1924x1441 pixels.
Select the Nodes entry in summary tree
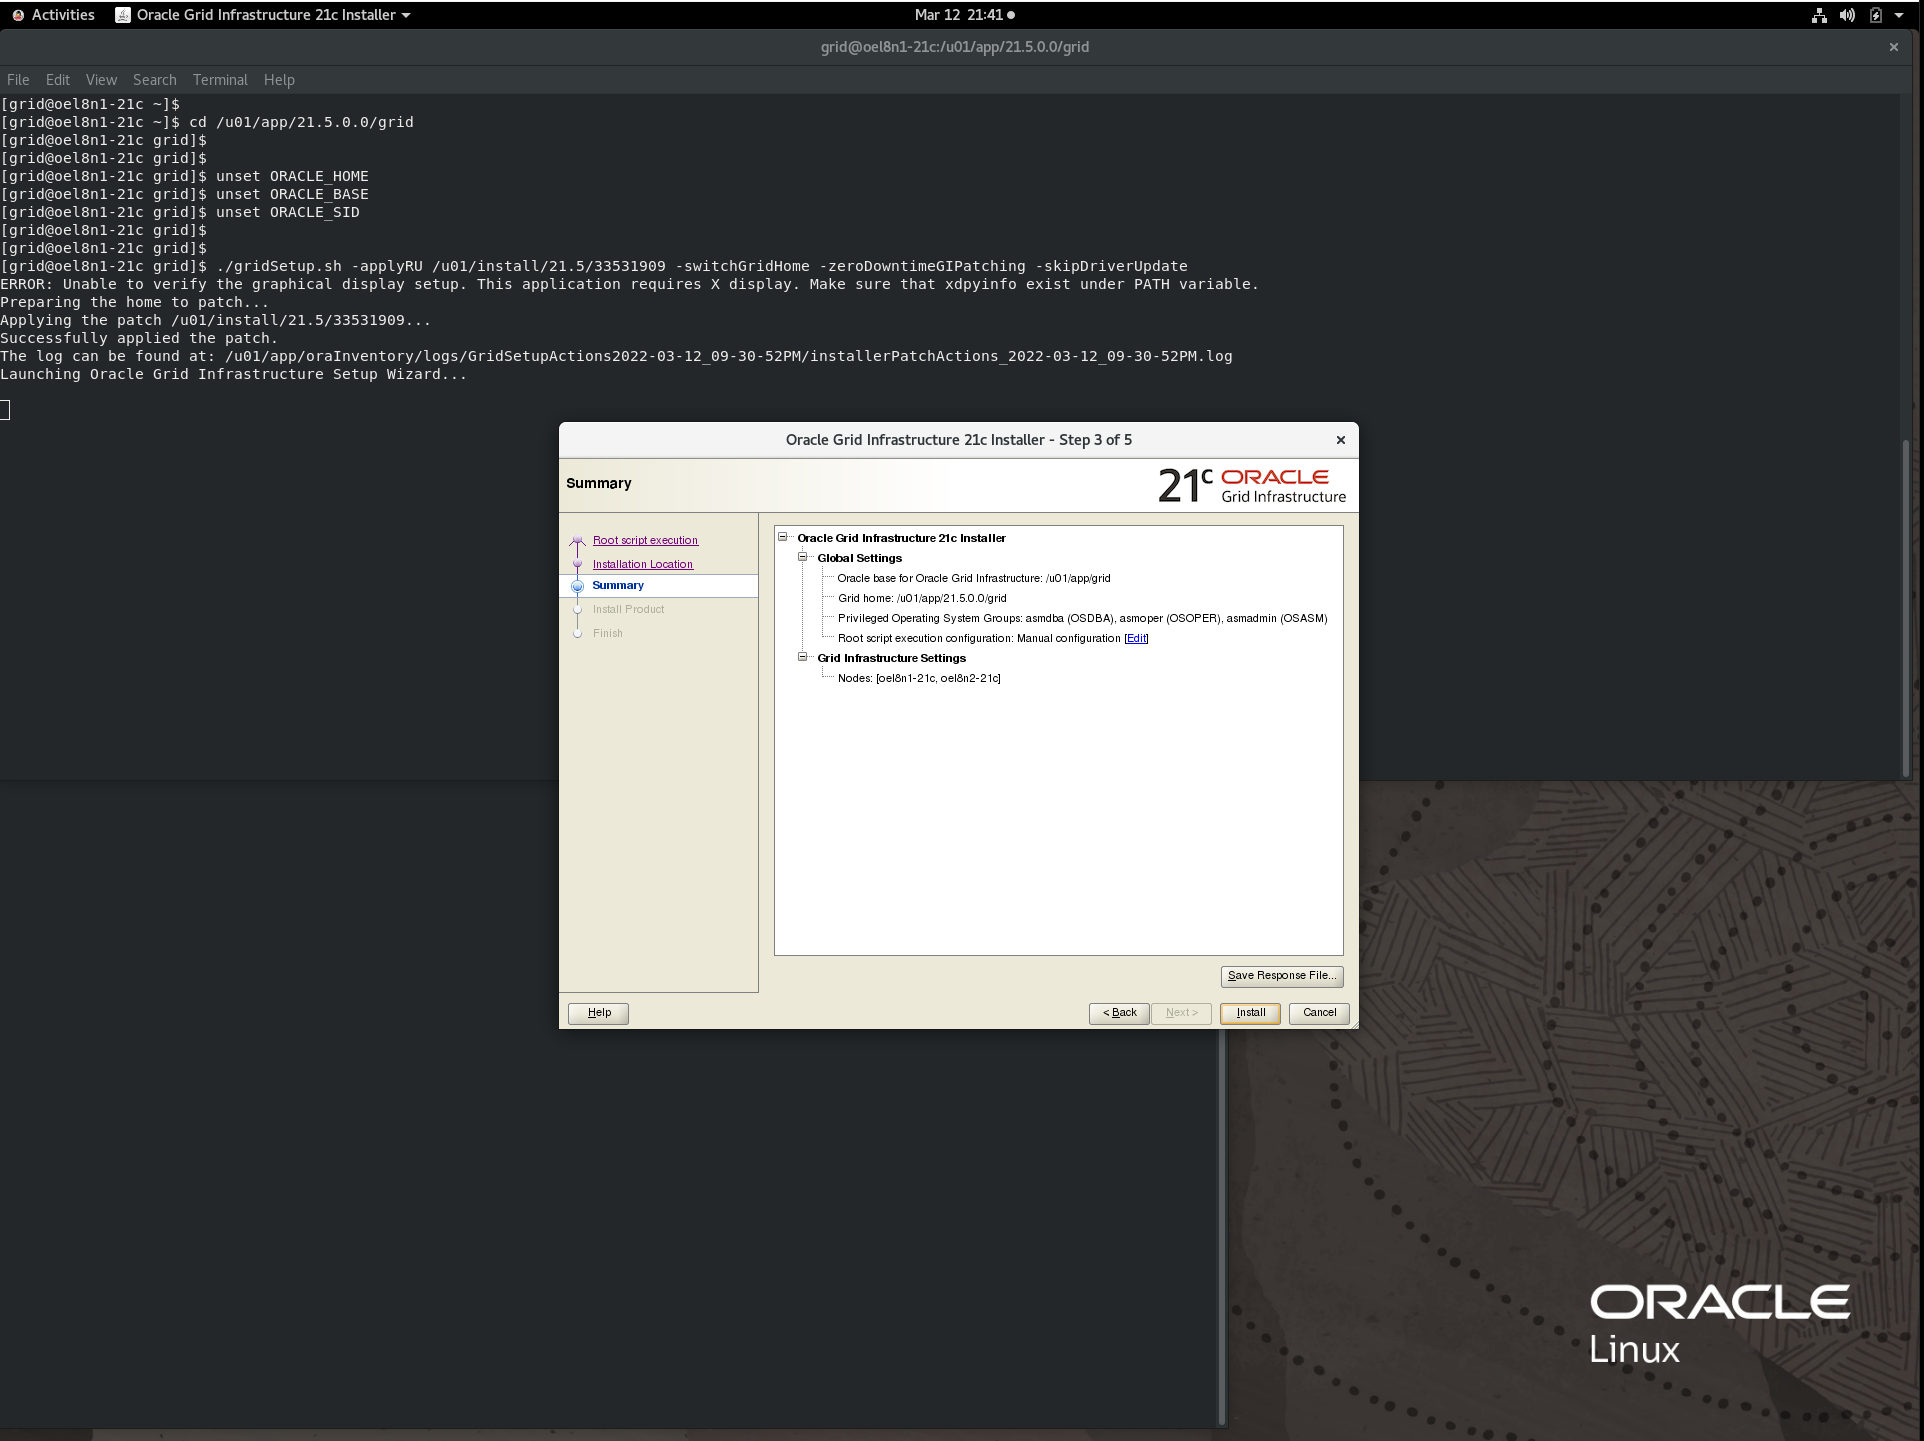(918, 678)
